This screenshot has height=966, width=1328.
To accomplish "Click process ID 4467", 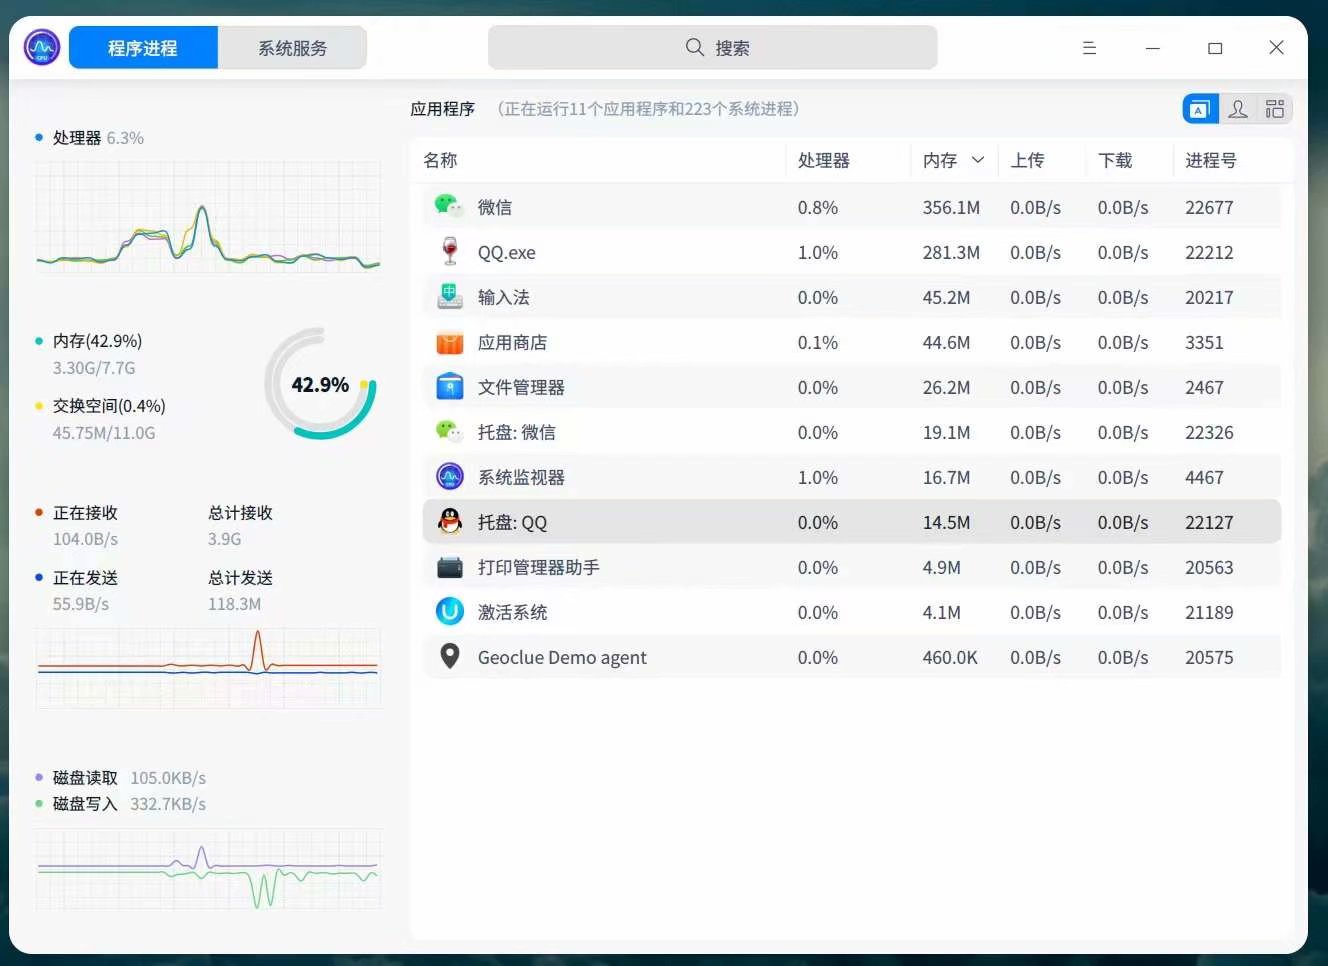I will 1204,477.
